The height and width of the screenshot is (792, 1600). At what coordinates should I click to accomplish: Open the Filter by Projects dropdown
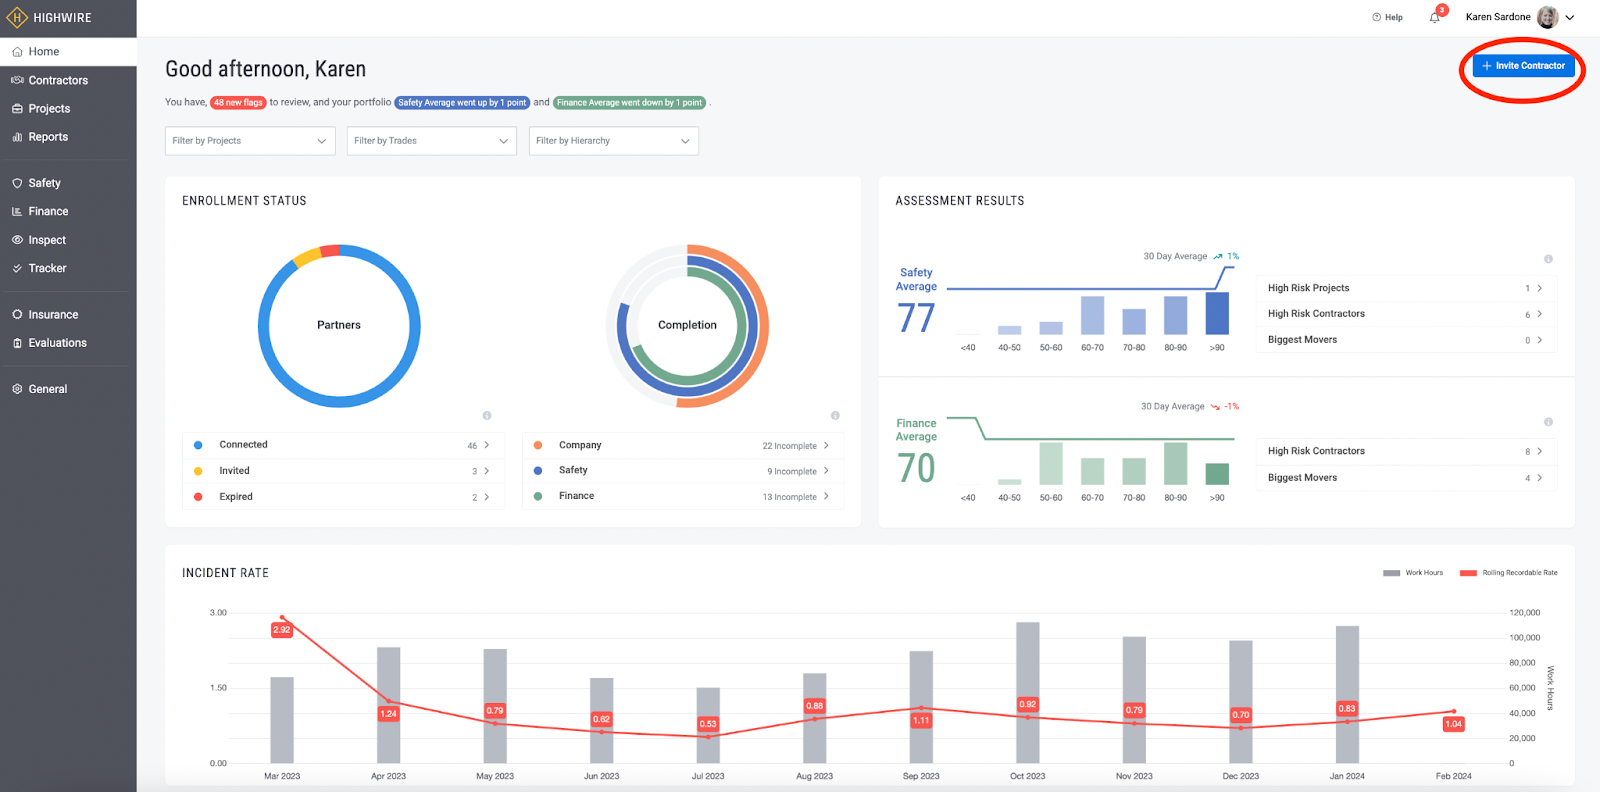[x=250, y=141]
